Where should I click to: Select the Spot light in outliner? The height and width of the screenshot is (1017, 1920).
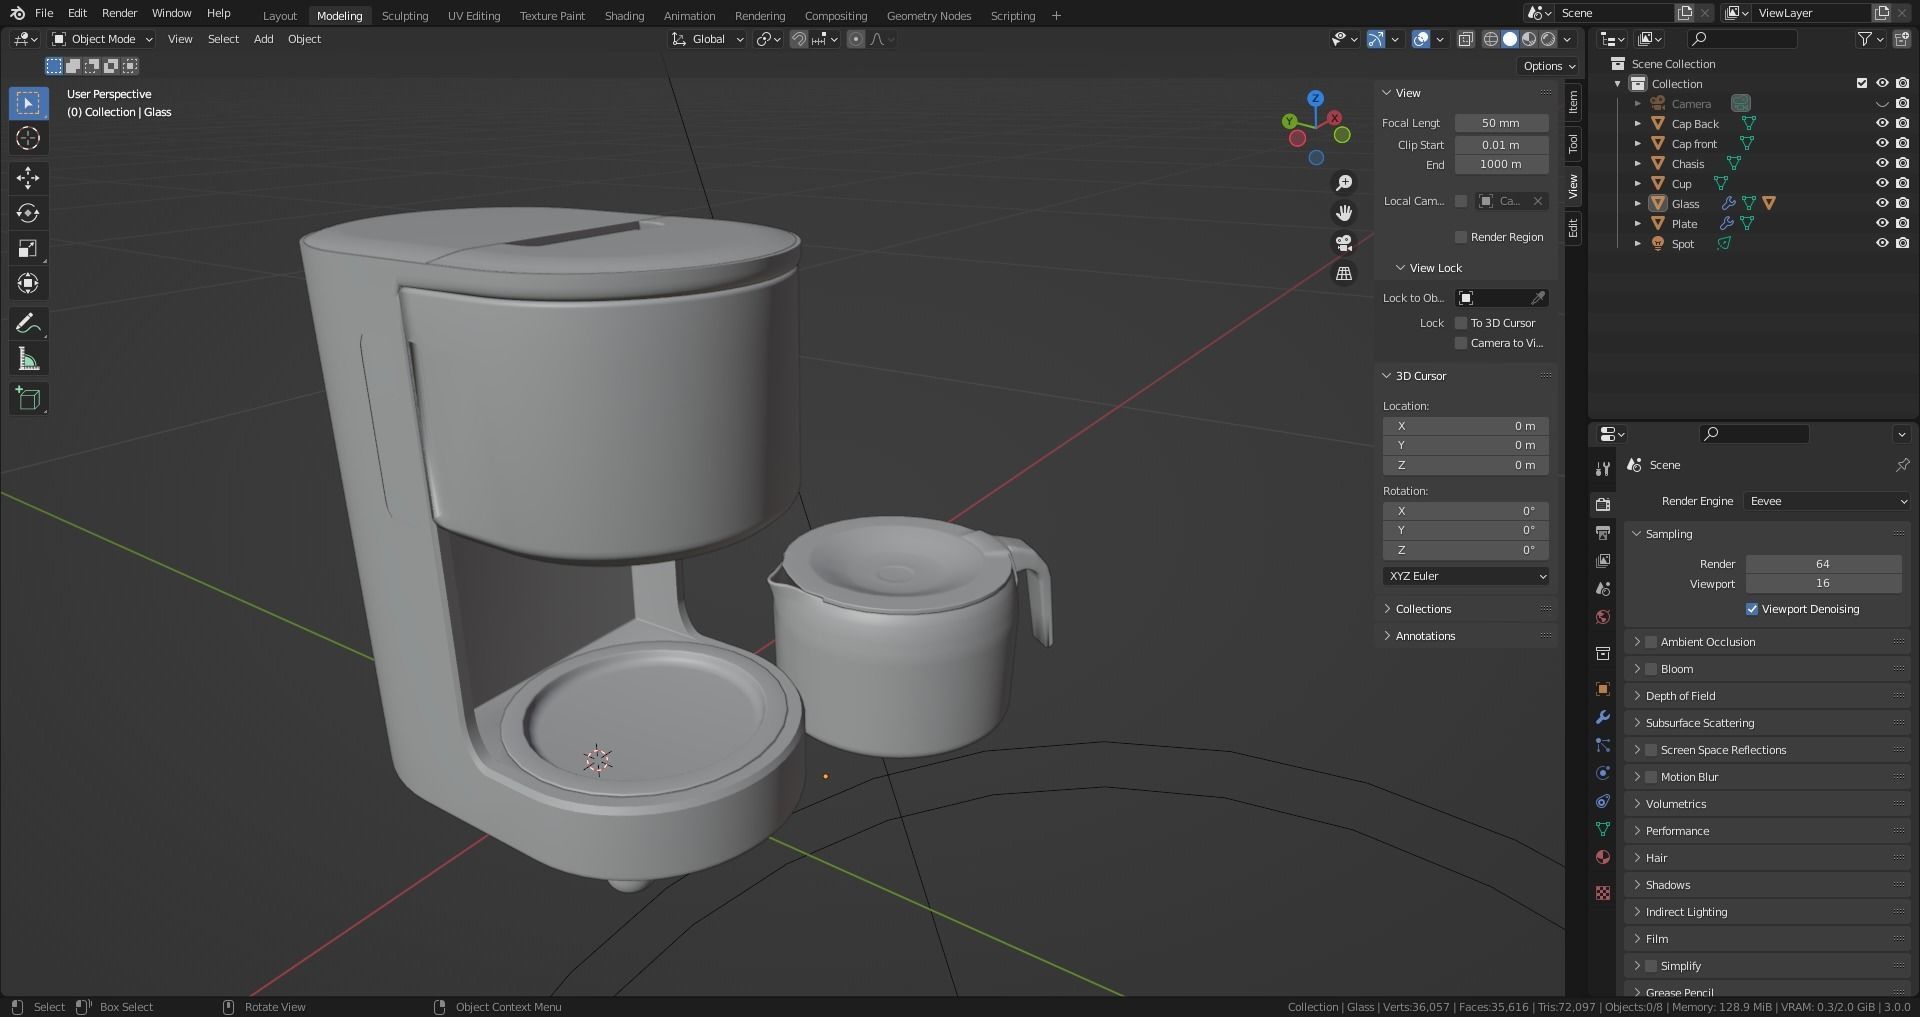click(x=1682, y=244)
